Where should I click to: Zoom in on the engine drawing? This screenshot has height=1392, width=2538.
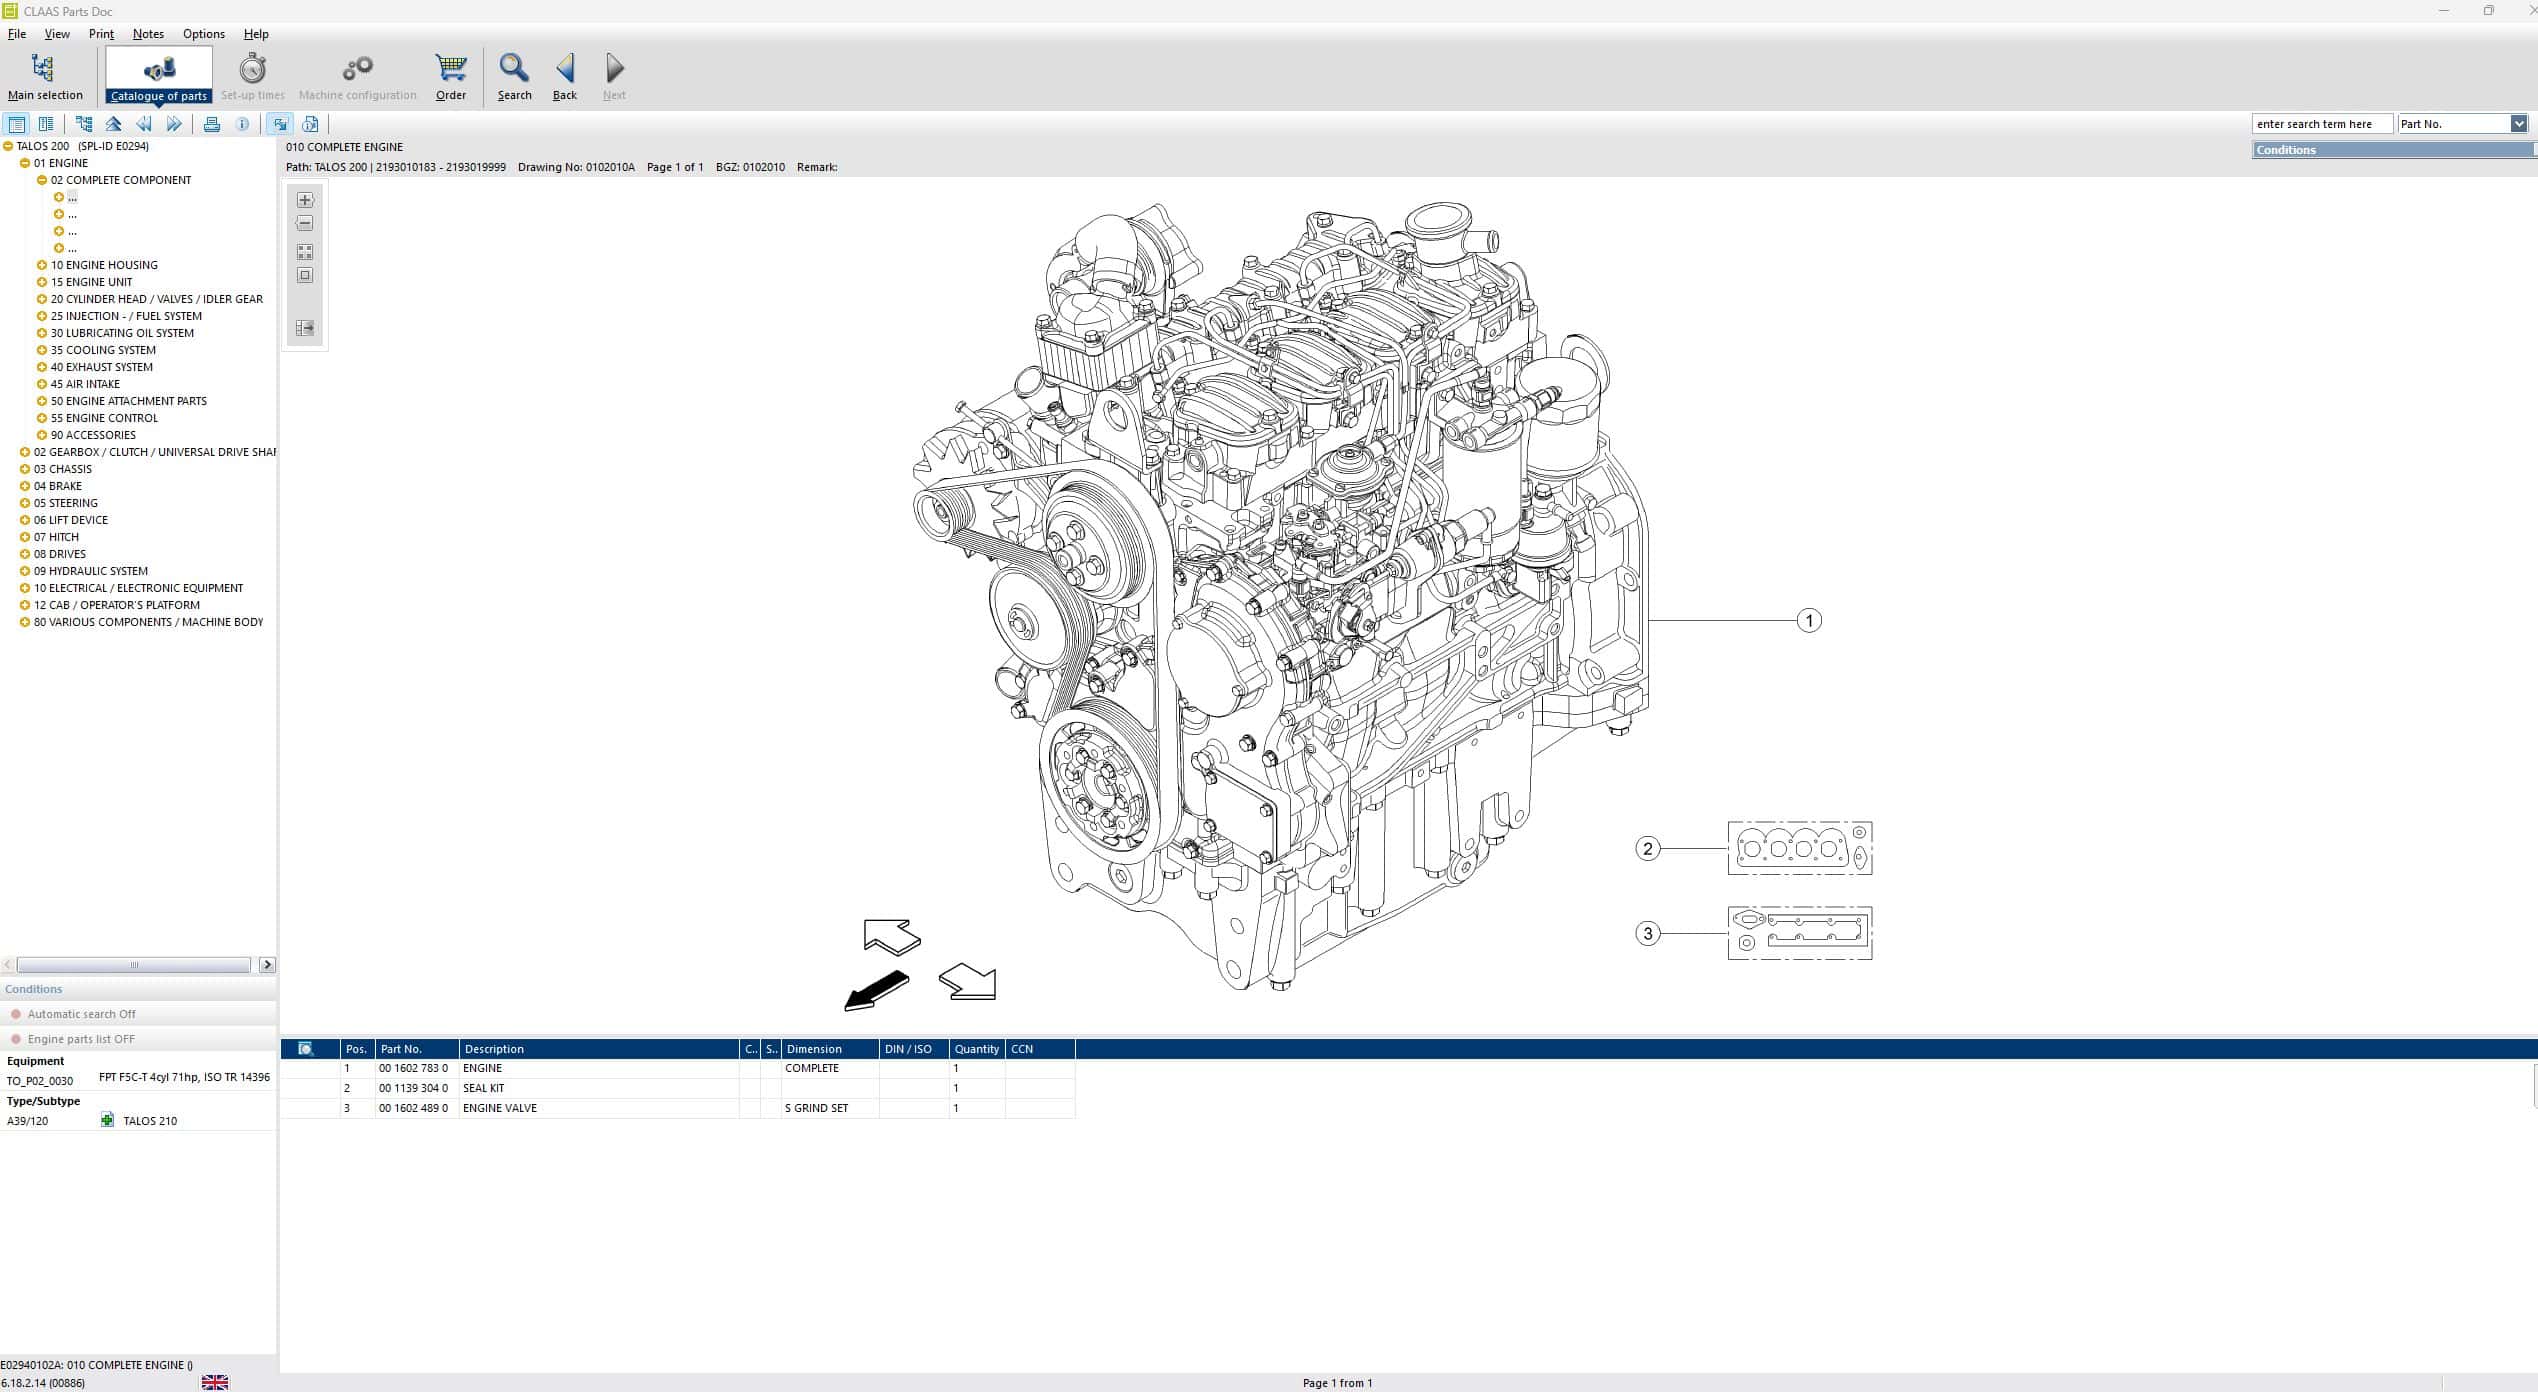[305, 200]
